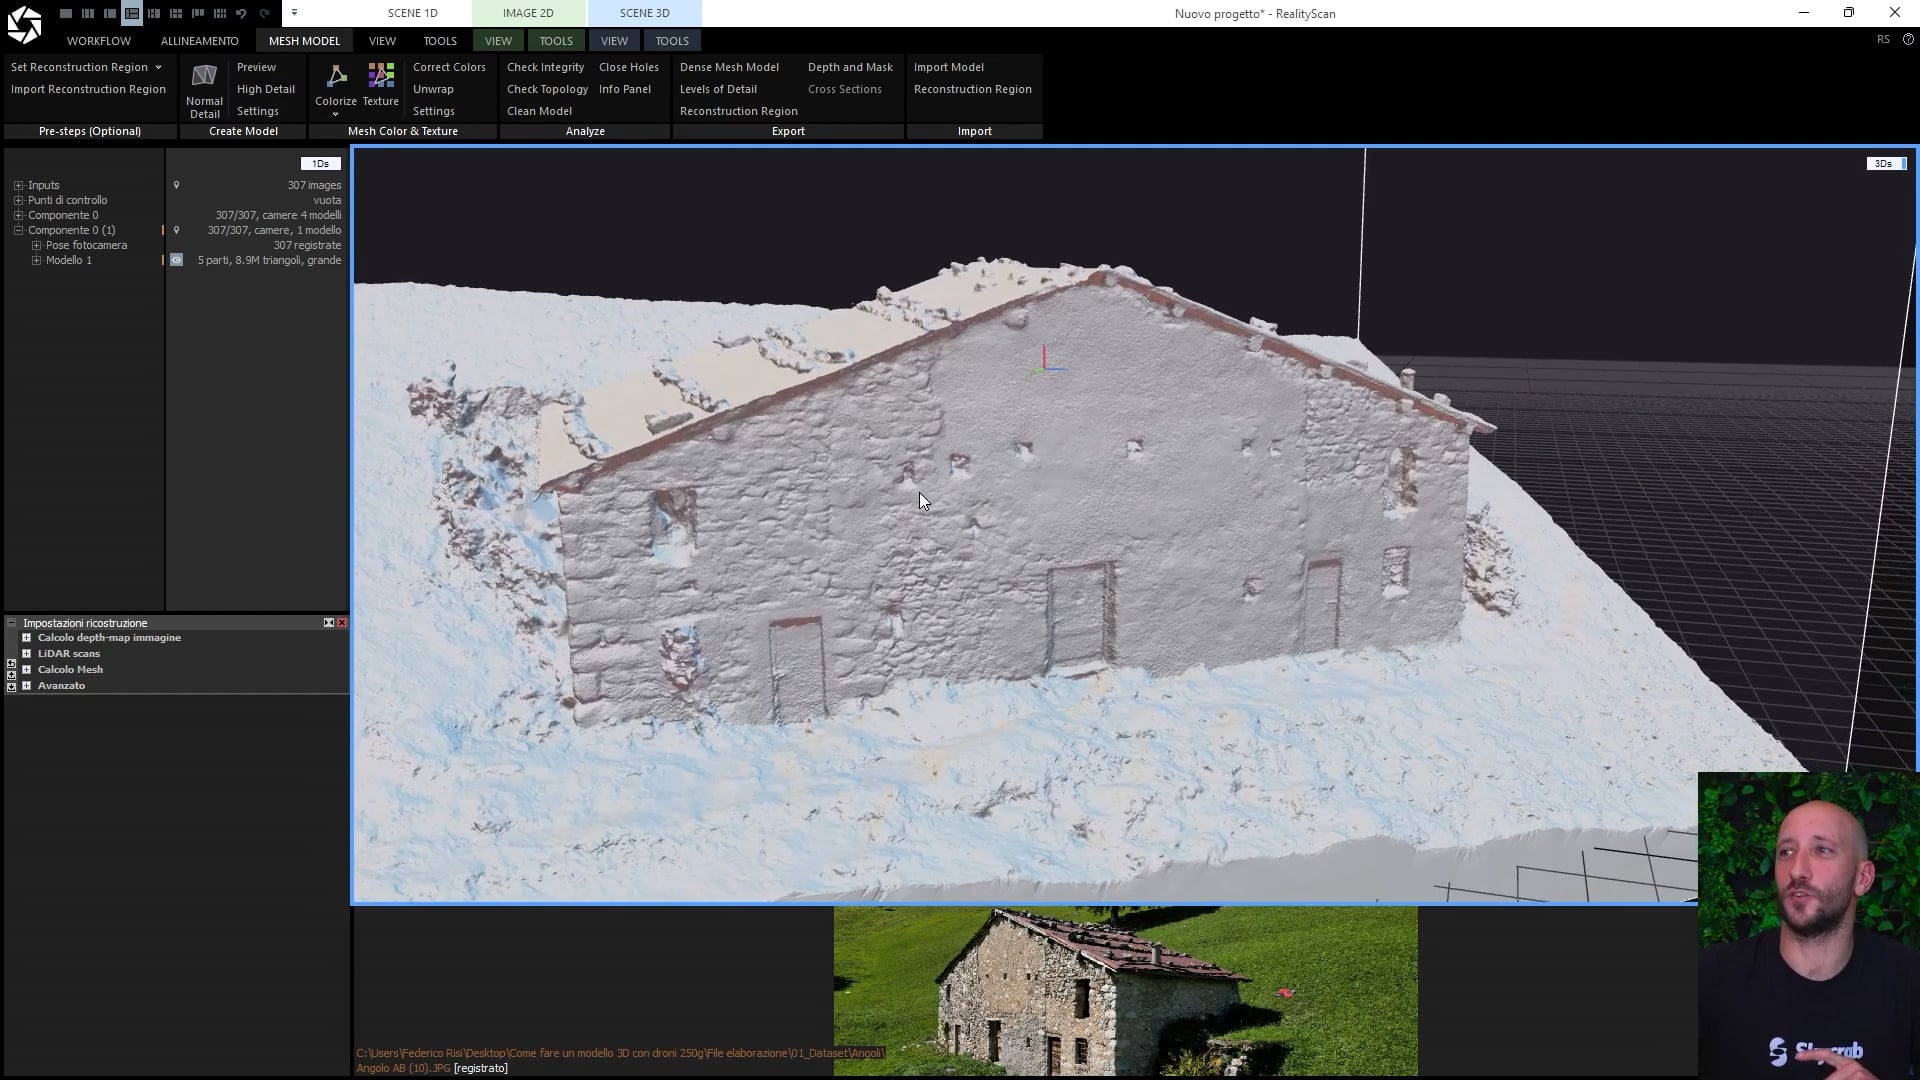Image resolution: width=1920 pixels, height=1080 pixels.
Task: Maximize the Impostazioni ricostruzione panel
Action: (x=328, y=623)
